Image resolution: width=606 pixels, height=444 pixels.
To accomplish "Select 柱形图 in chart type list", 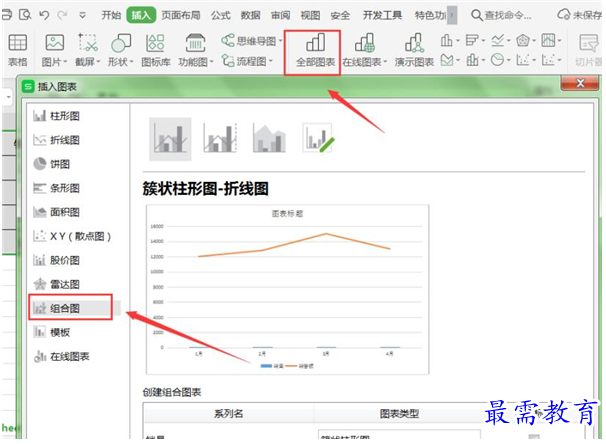I will tap(56, 116).
